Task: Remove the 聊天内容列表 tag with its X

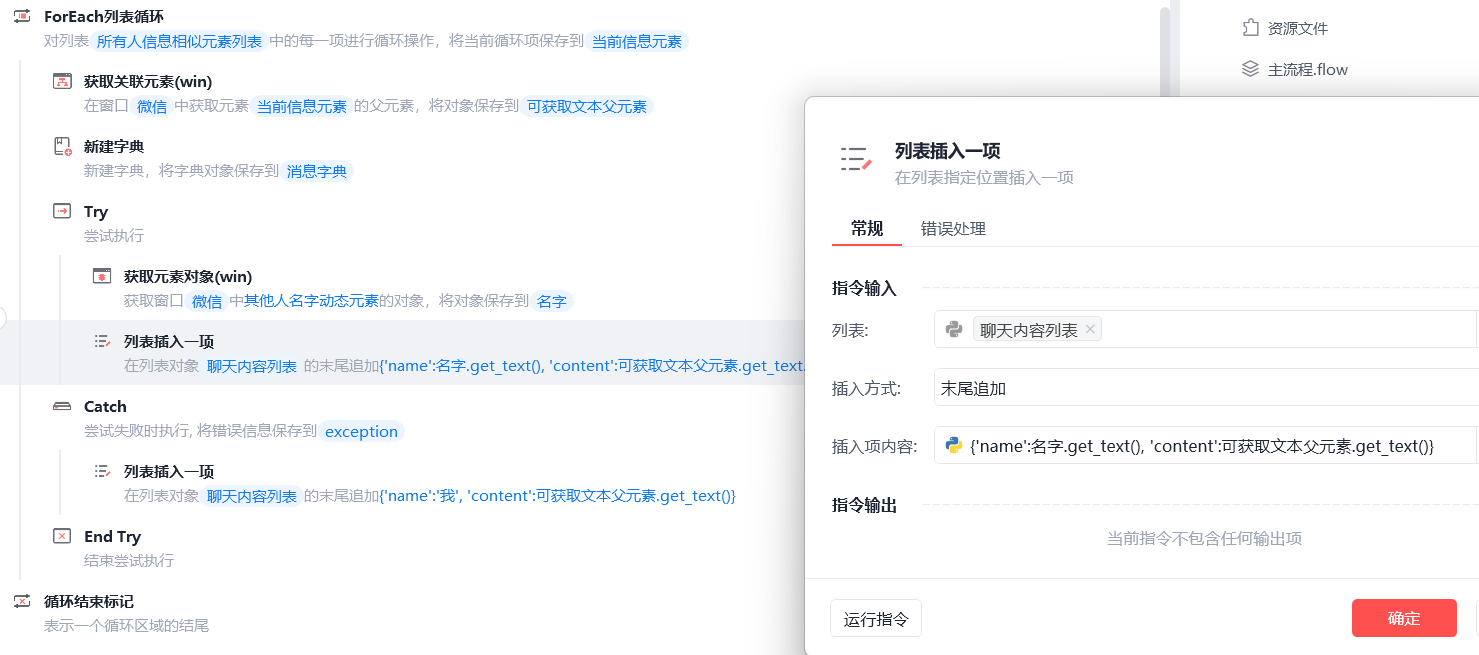Action: (x=1090, y=329)
